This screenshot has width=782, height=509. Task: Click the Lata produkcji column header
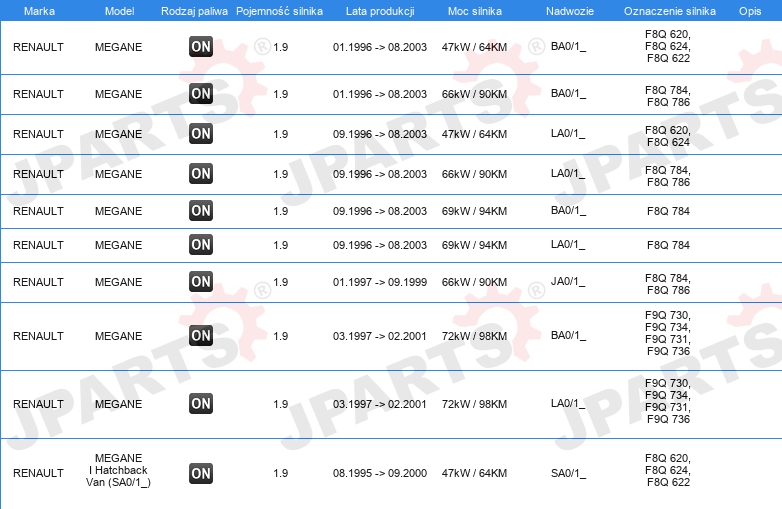point(380,11)
